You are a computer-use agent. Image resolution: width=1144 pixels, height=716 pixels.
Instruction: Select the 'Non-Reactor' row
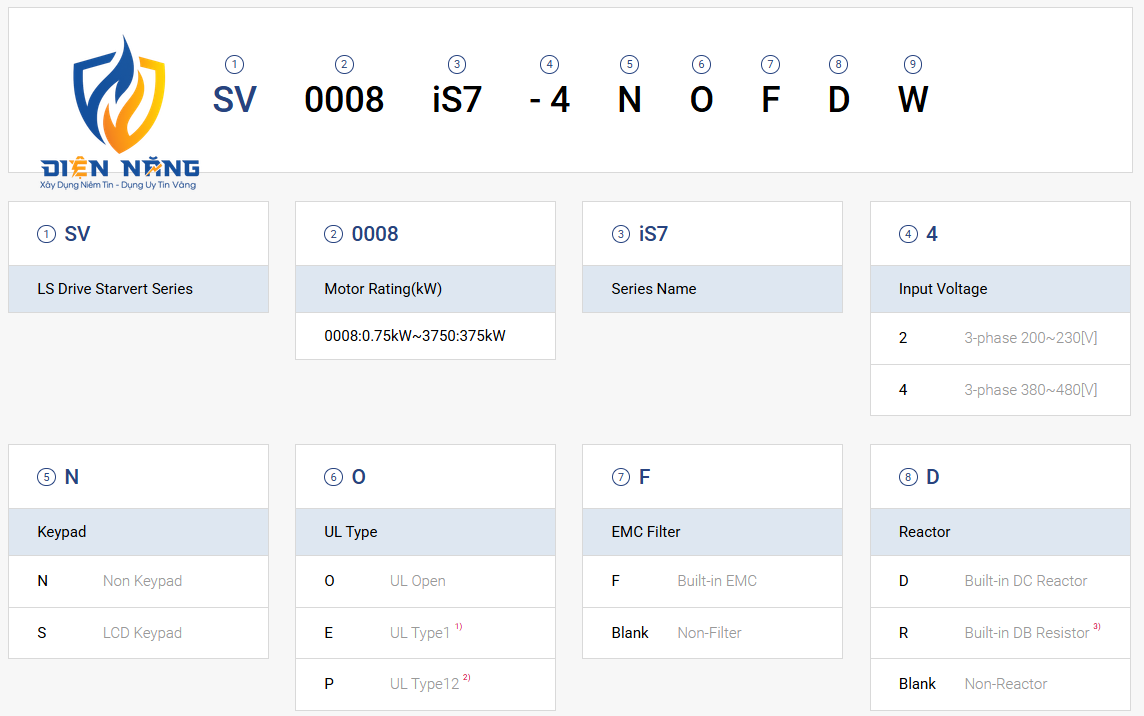(1000, 684)
